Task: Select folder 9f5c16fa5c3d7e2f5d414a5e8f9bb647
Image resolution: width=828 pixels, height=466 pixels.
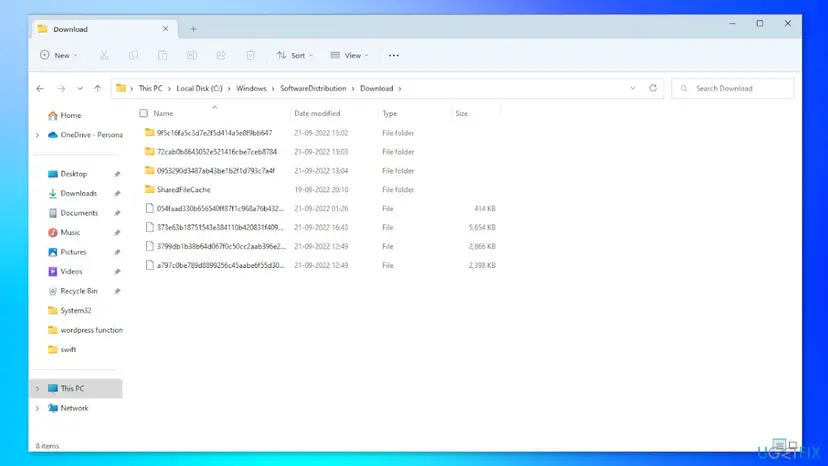Action: (208, 133)
